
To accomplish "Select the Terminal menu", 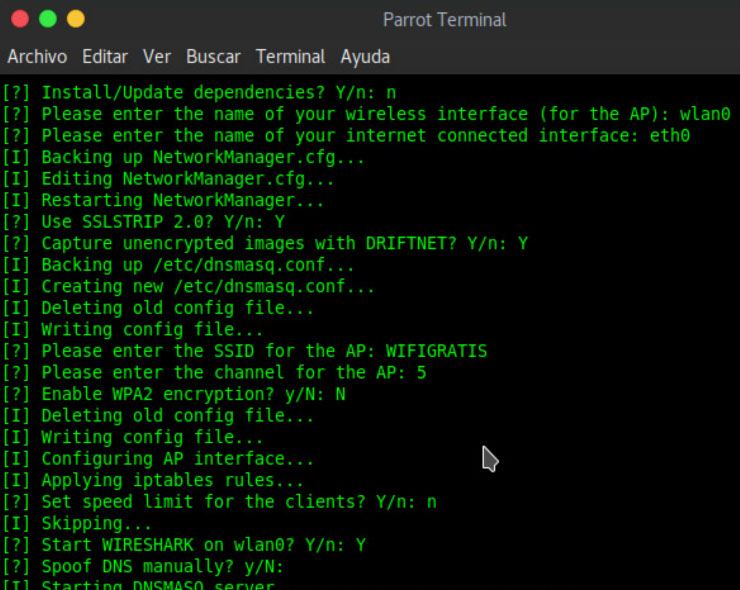I will [290, 57].
